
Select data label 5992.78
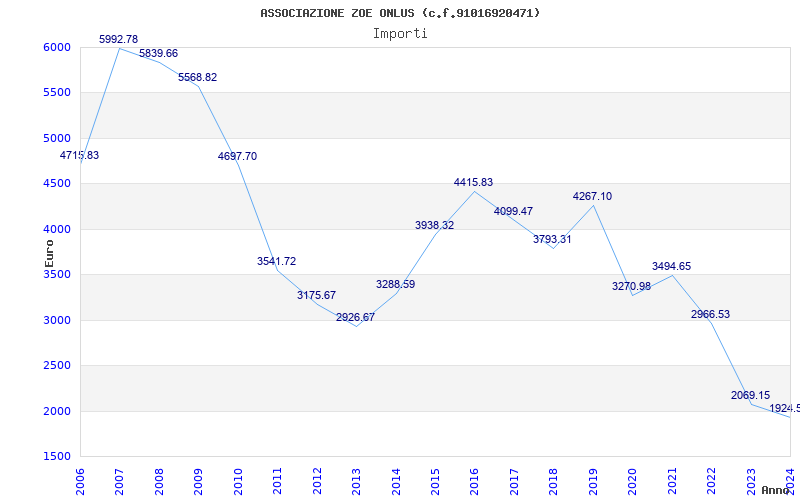click(118, 39)
